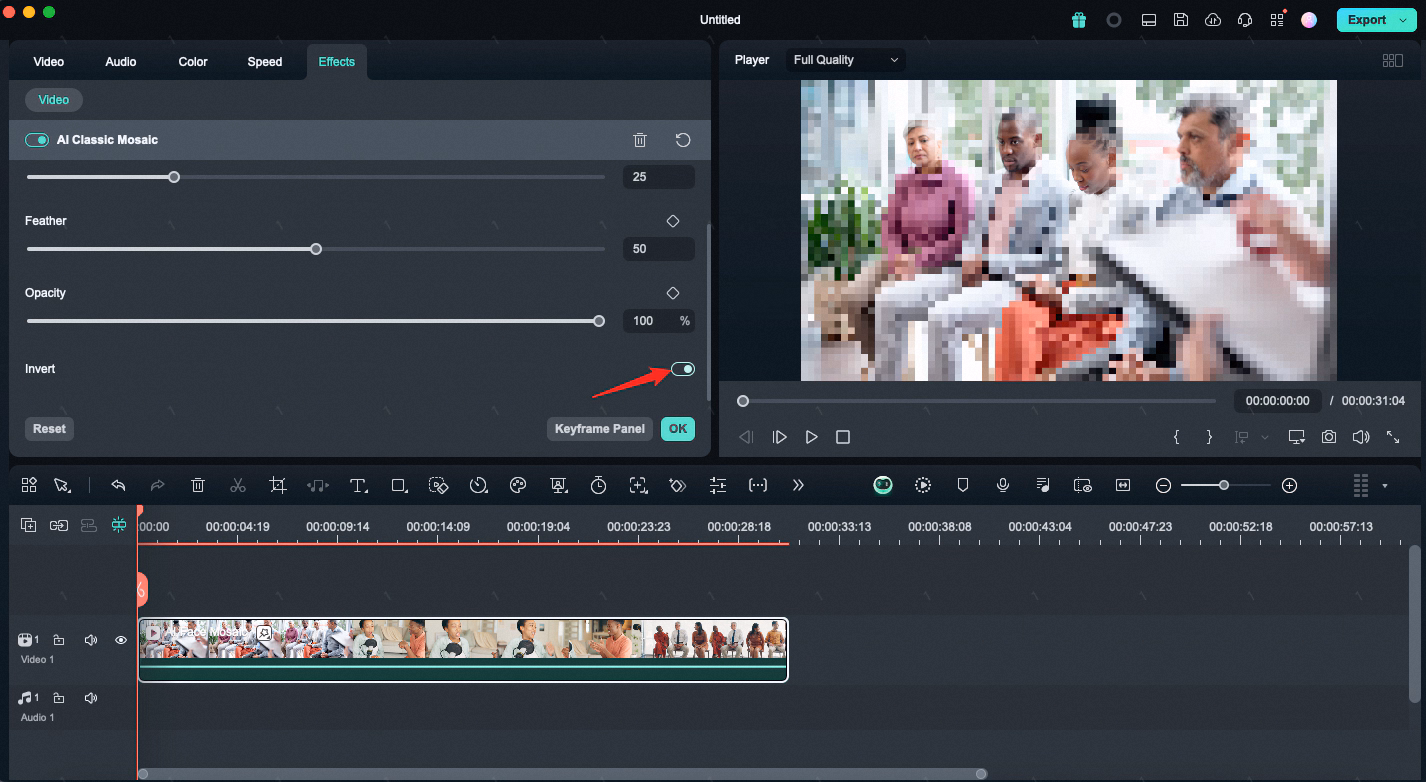Open the player volume speaker icon
Image resolution: width=1426 pixels, height=782 pixels.
(x=1361, y=437)
